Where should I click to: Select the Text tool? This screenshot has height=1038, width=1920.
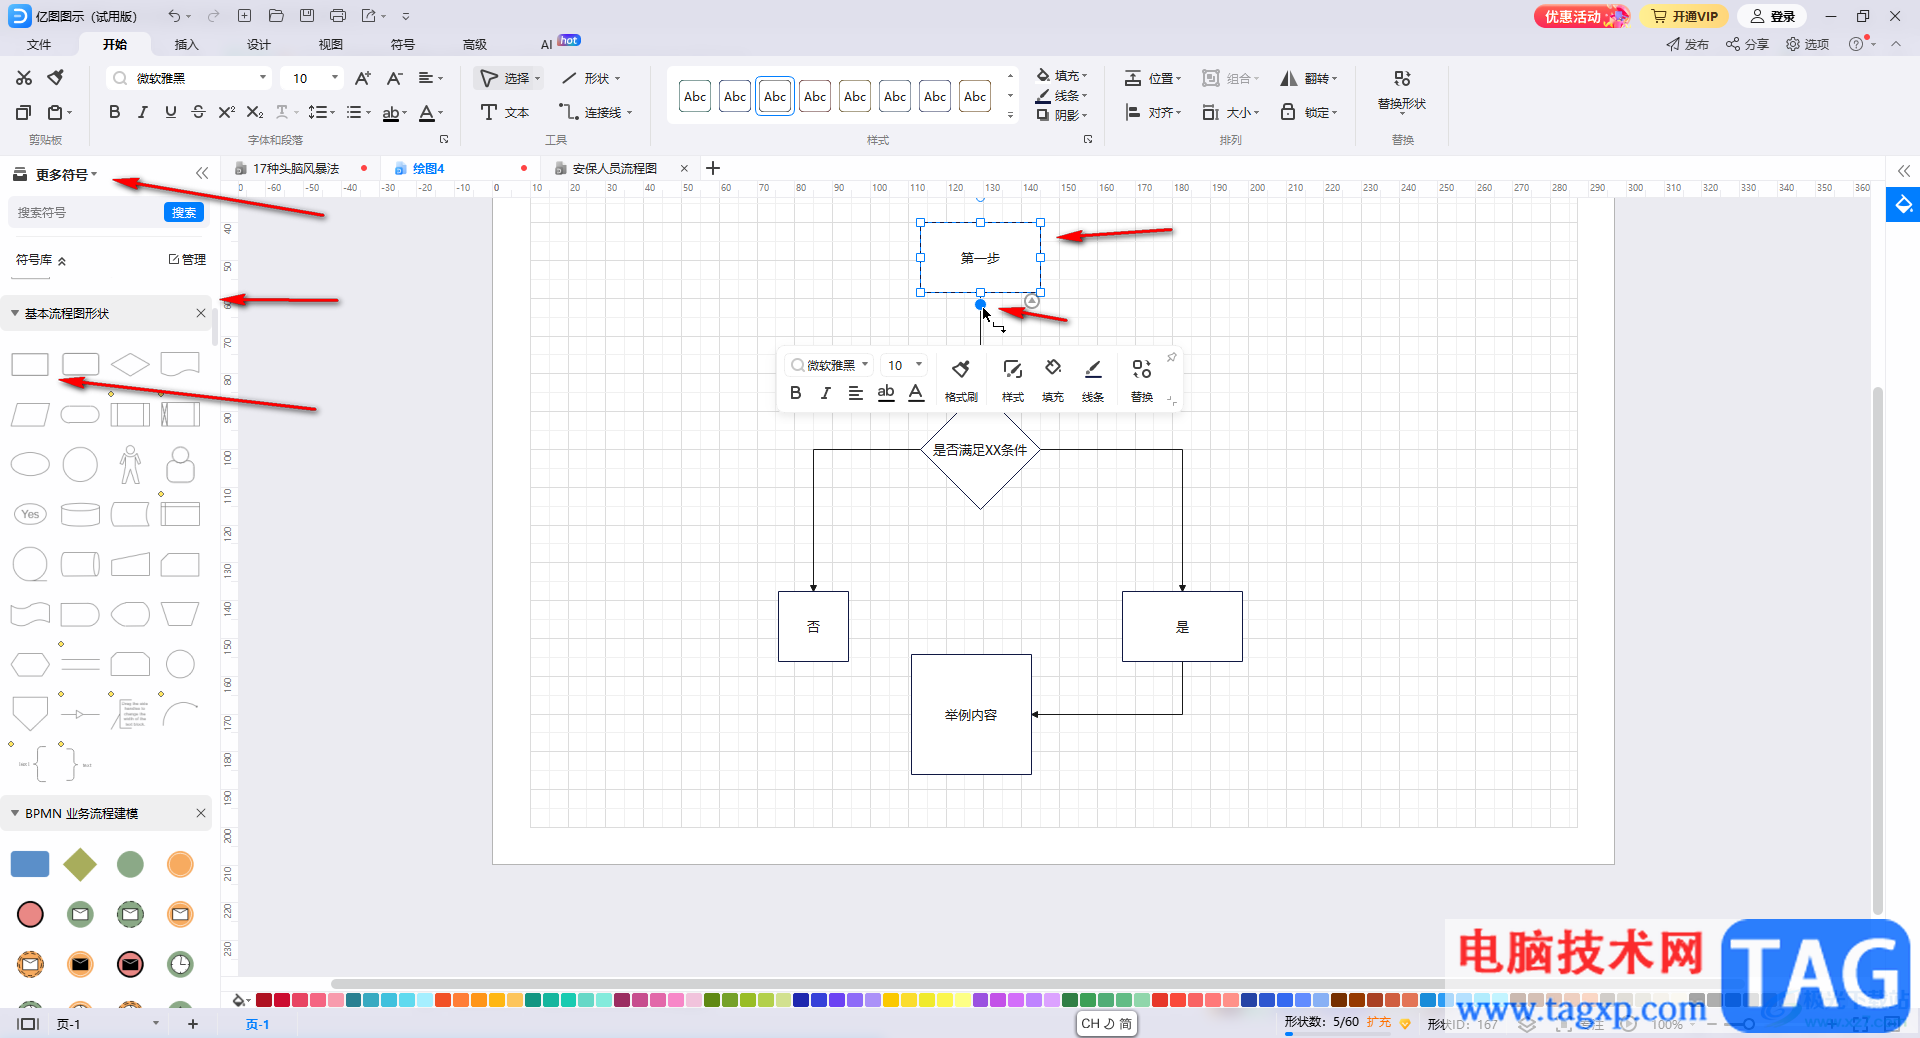click(x=505, y=112)
